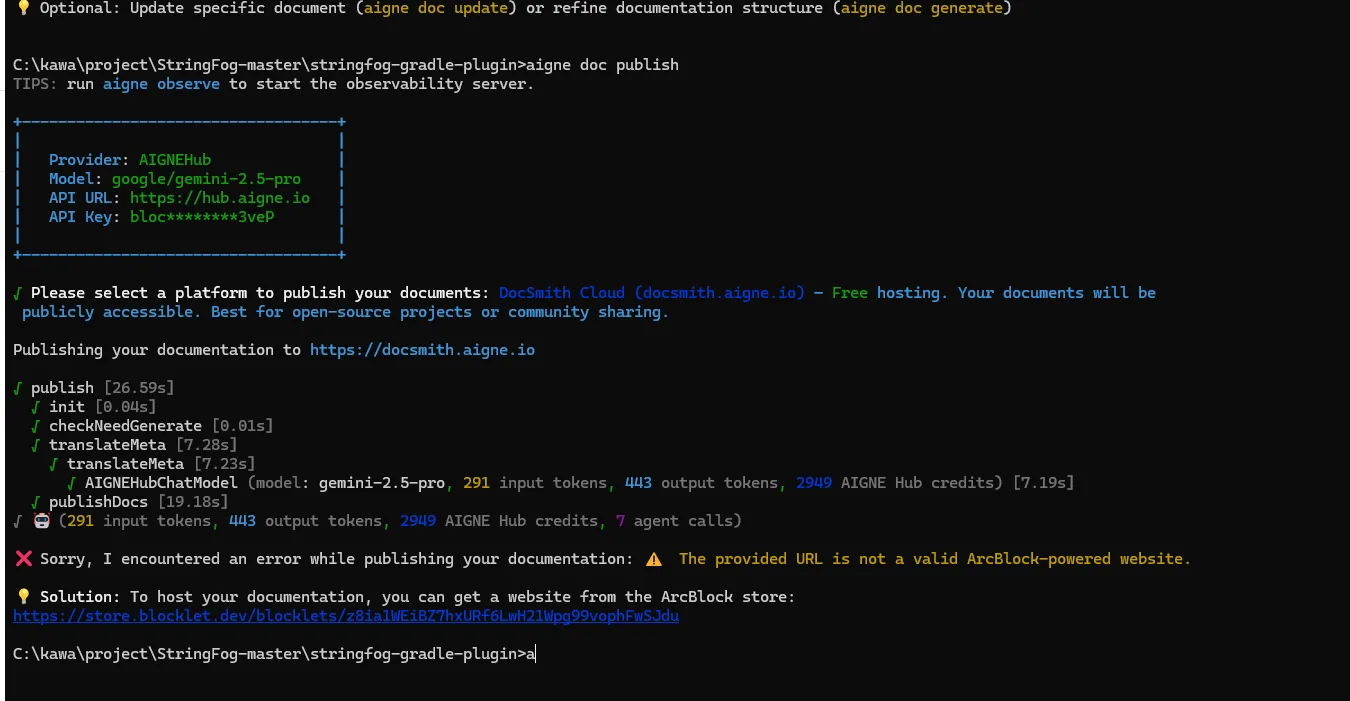This screenshot has width=1350, height=701.
Task: Click 'publicly accessible. Best for open-source' line
Action: [x=345, y=312]
